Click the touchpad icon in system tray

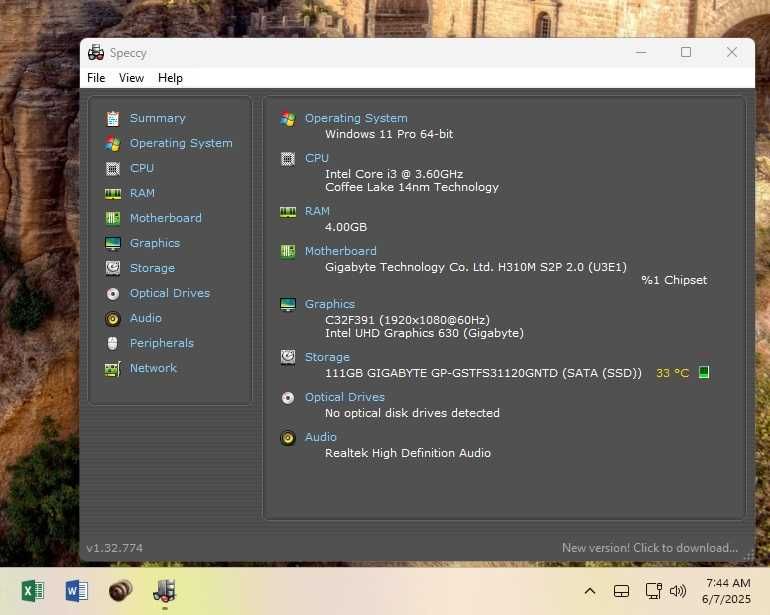621,591
